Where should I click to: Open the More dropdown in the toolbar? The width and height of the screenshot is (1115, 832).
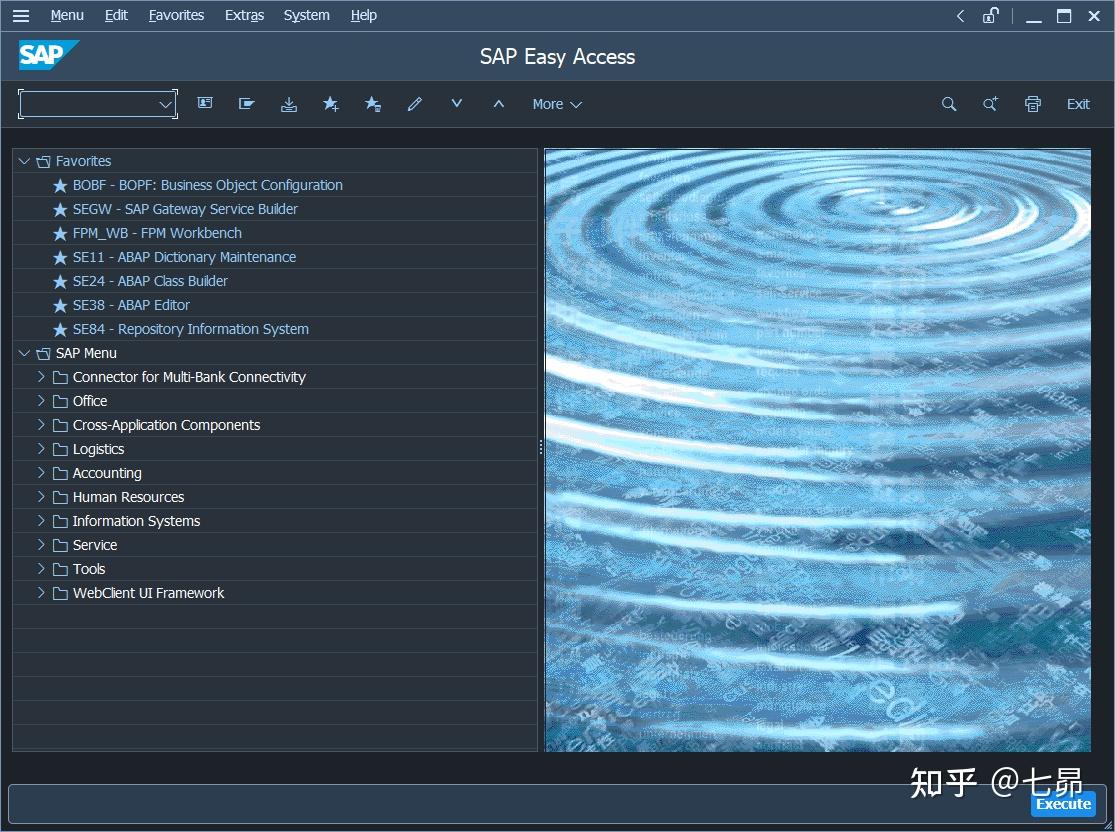557,104
